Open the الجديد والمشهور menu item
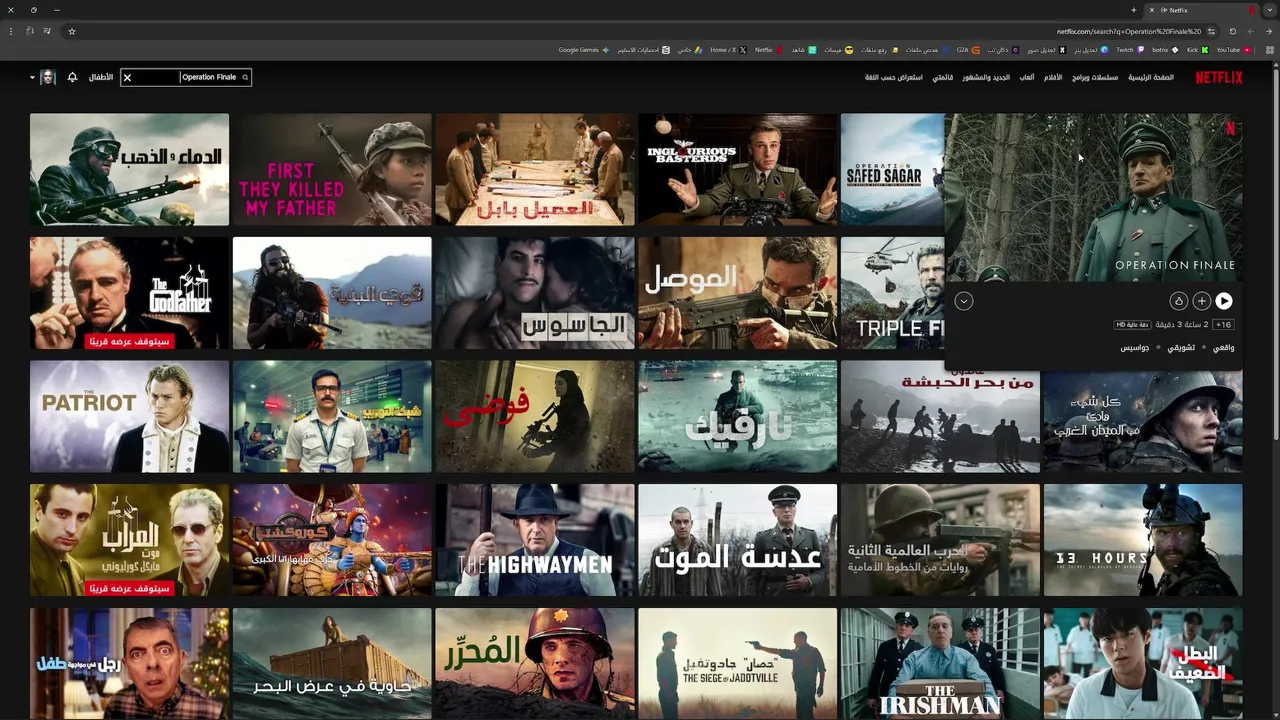 point(986,77)
